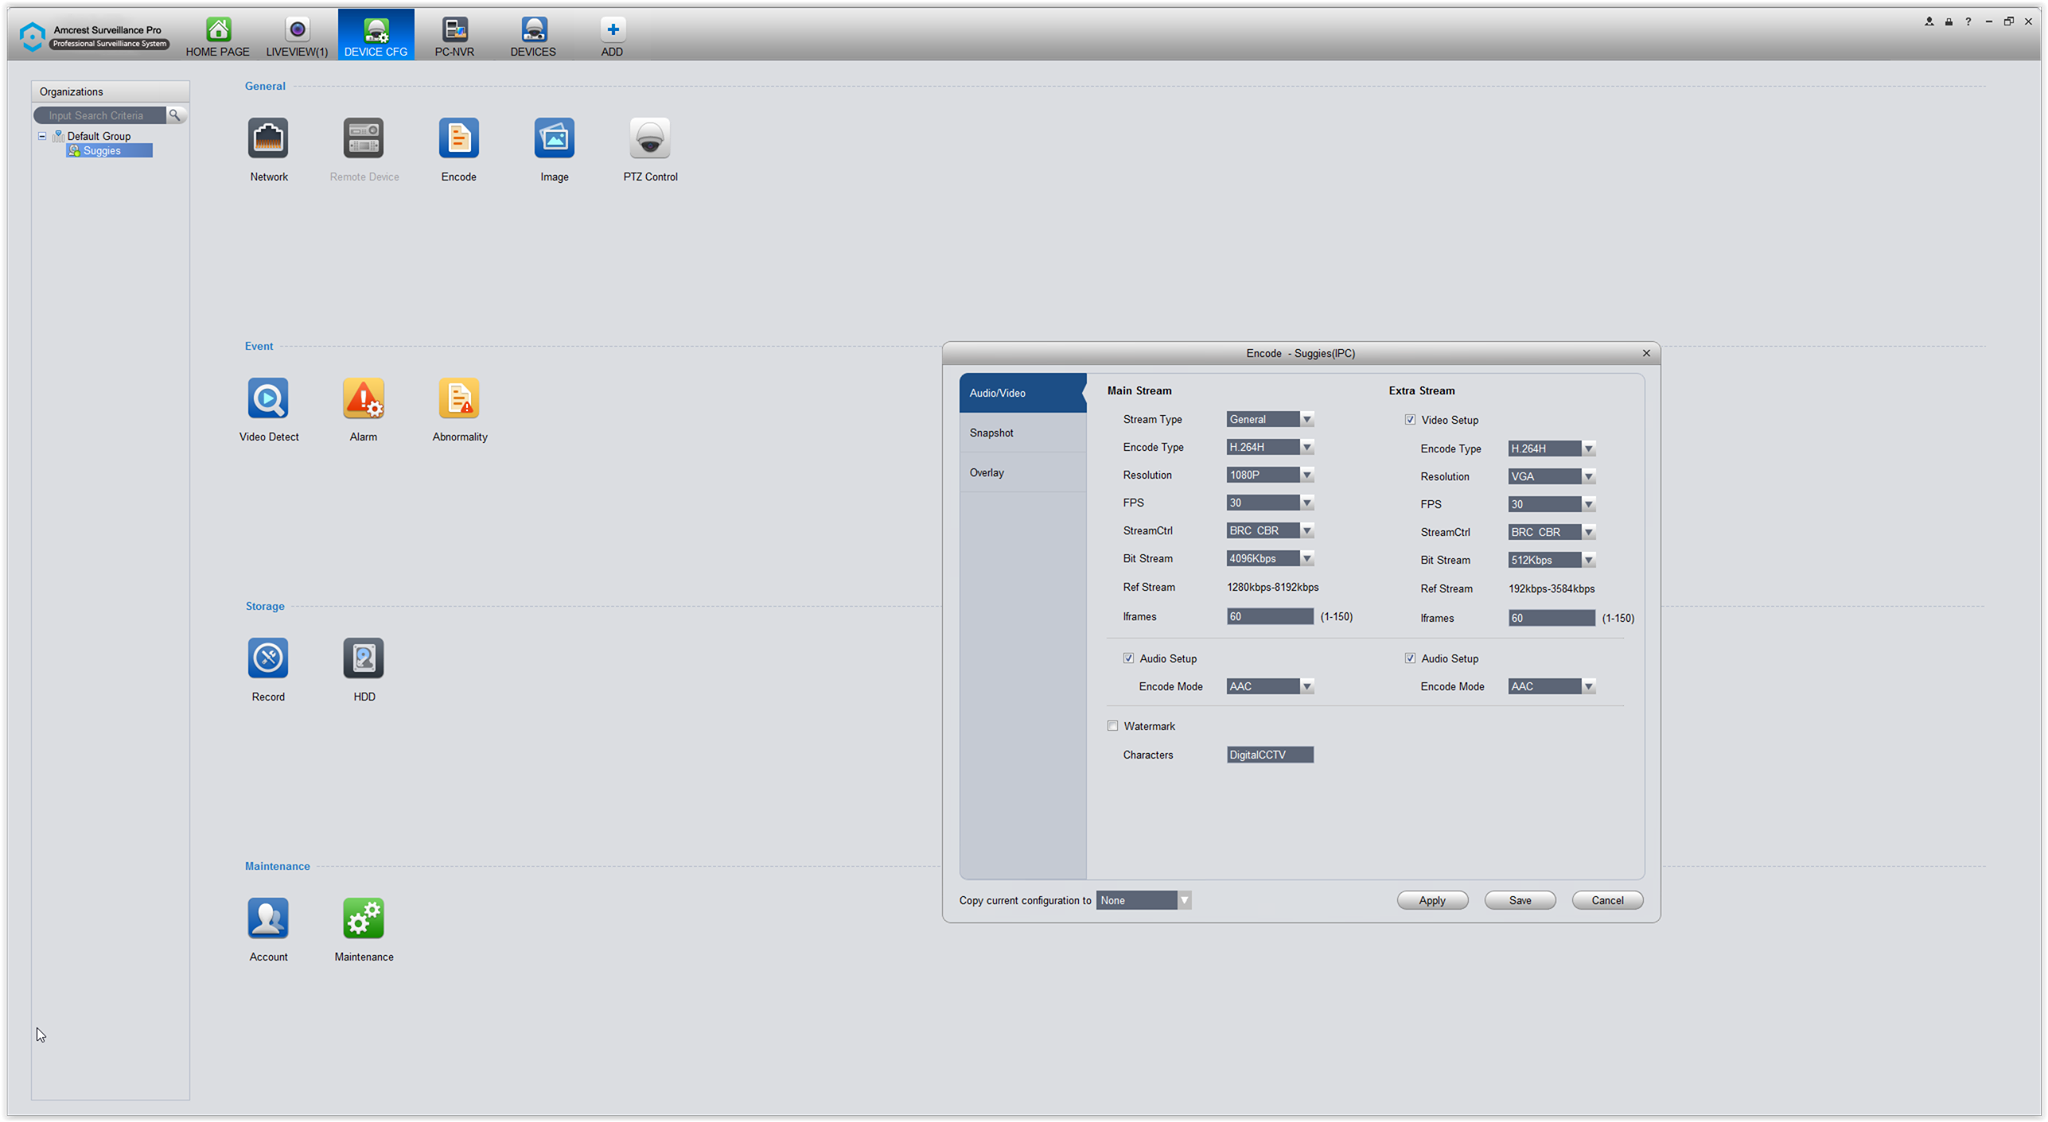
Task: Click the Save button
Action: click(1520, 900)
